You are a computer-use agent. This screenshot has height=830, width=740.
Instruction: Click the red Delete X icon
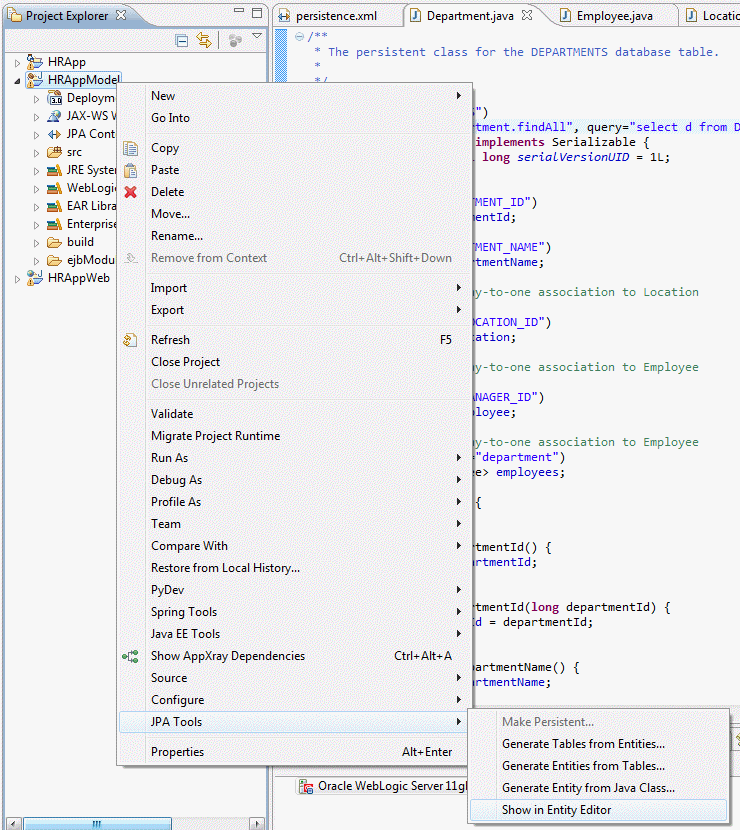tap(130, 192)
